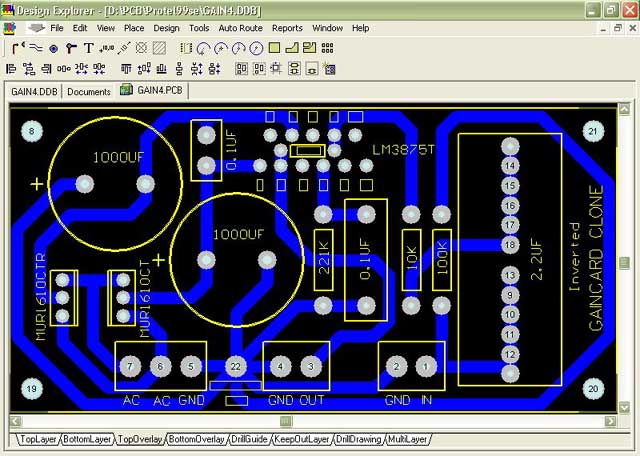Select the first arc tool, Arc by Edge
This screenshot has width=640, height=456.
click(203, 49)
